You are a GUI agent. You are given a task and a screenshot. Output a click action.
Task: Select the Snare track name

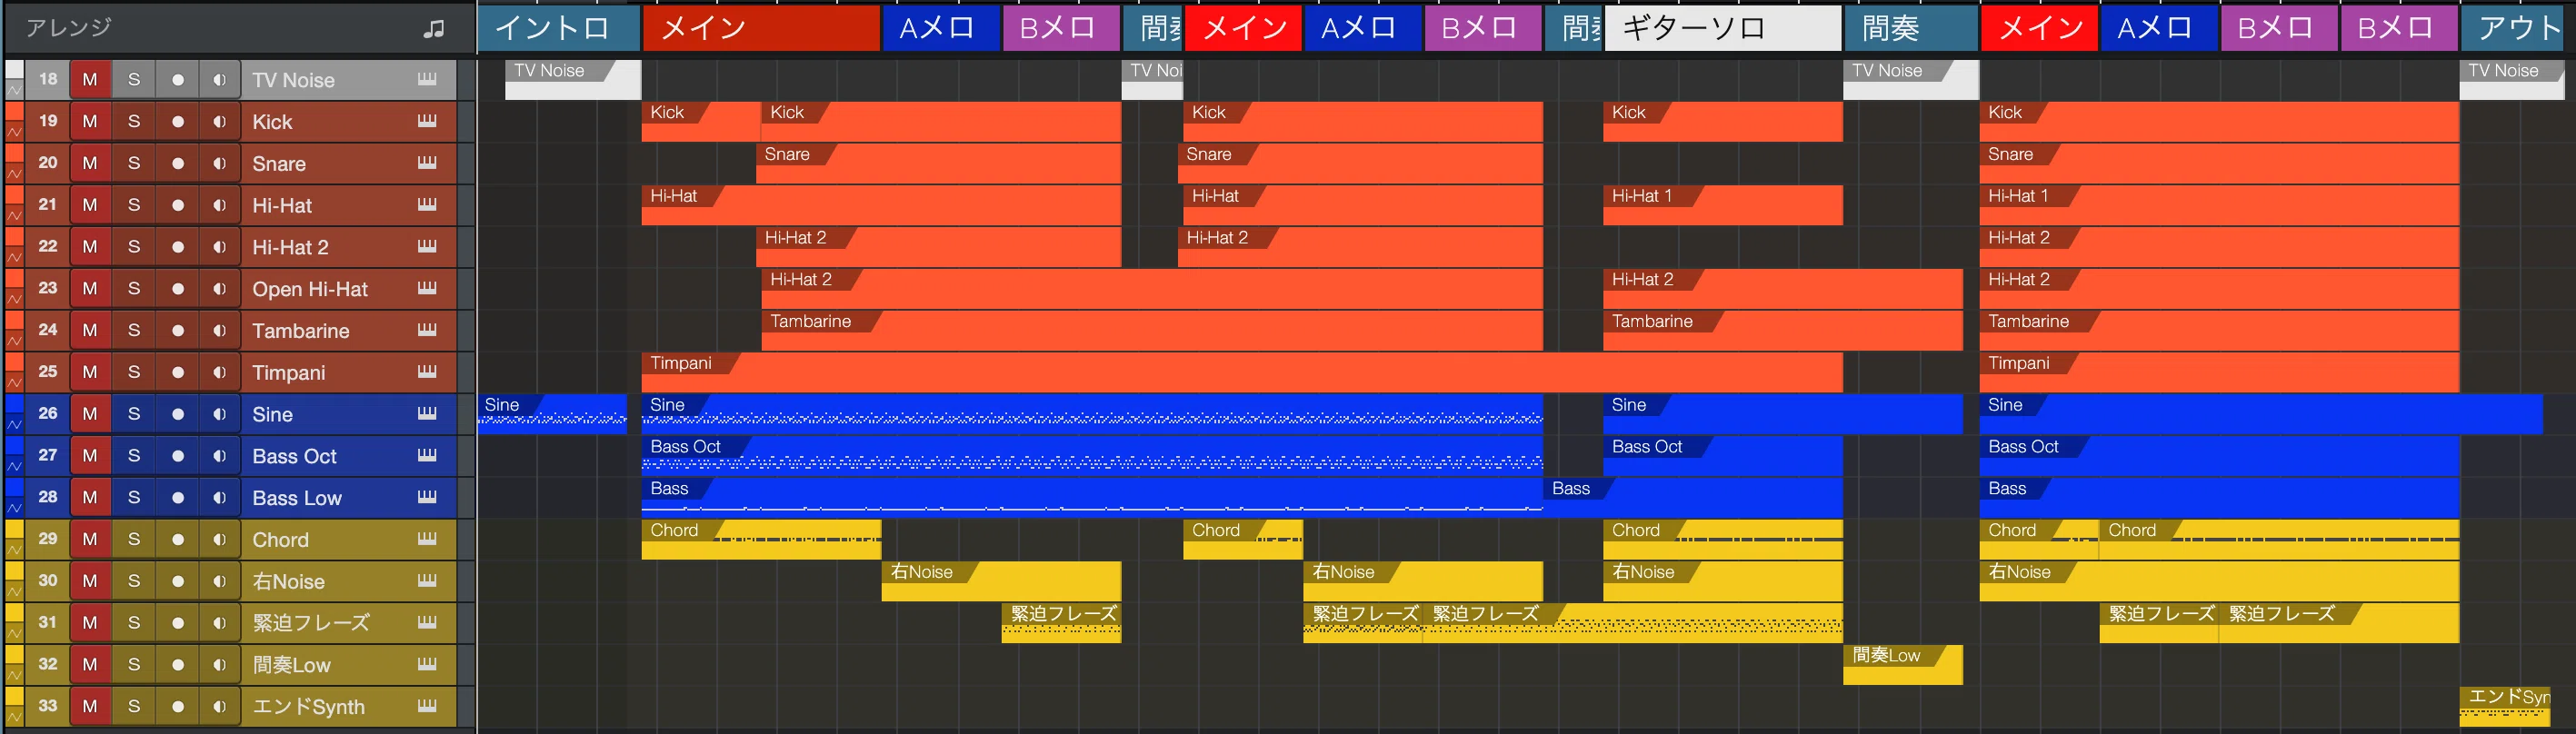(279, 163)
